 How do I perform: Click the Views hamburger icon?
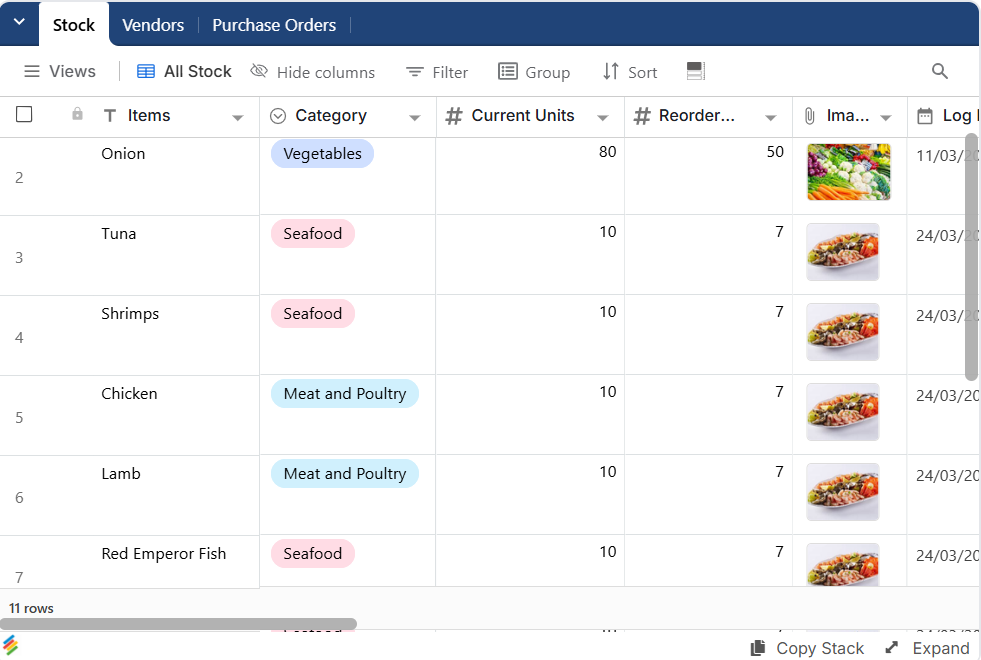tap(31, 71)
